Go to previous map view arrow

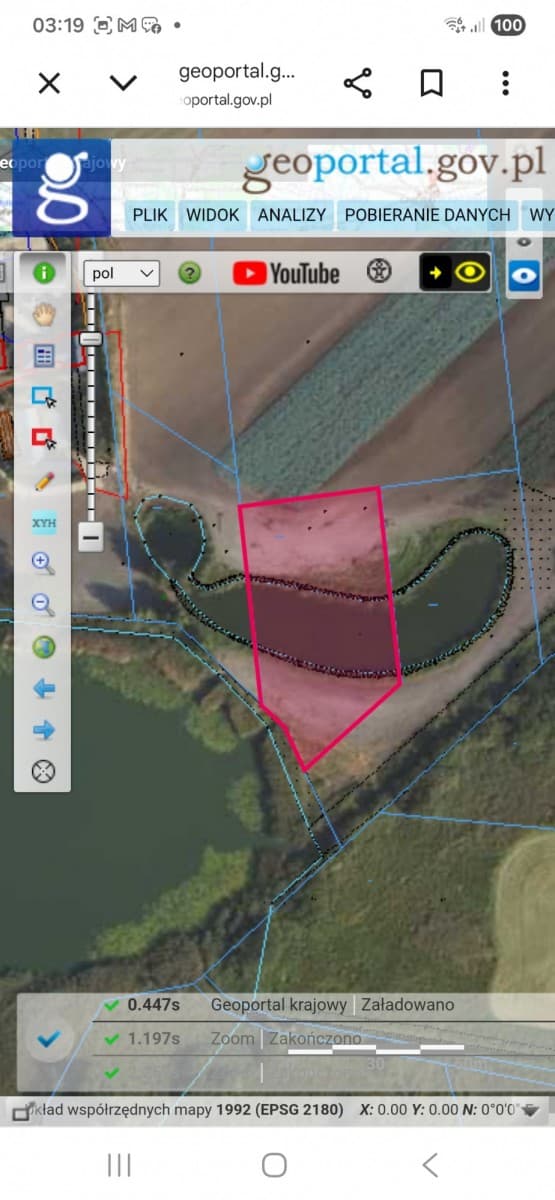tap(44, 689)
